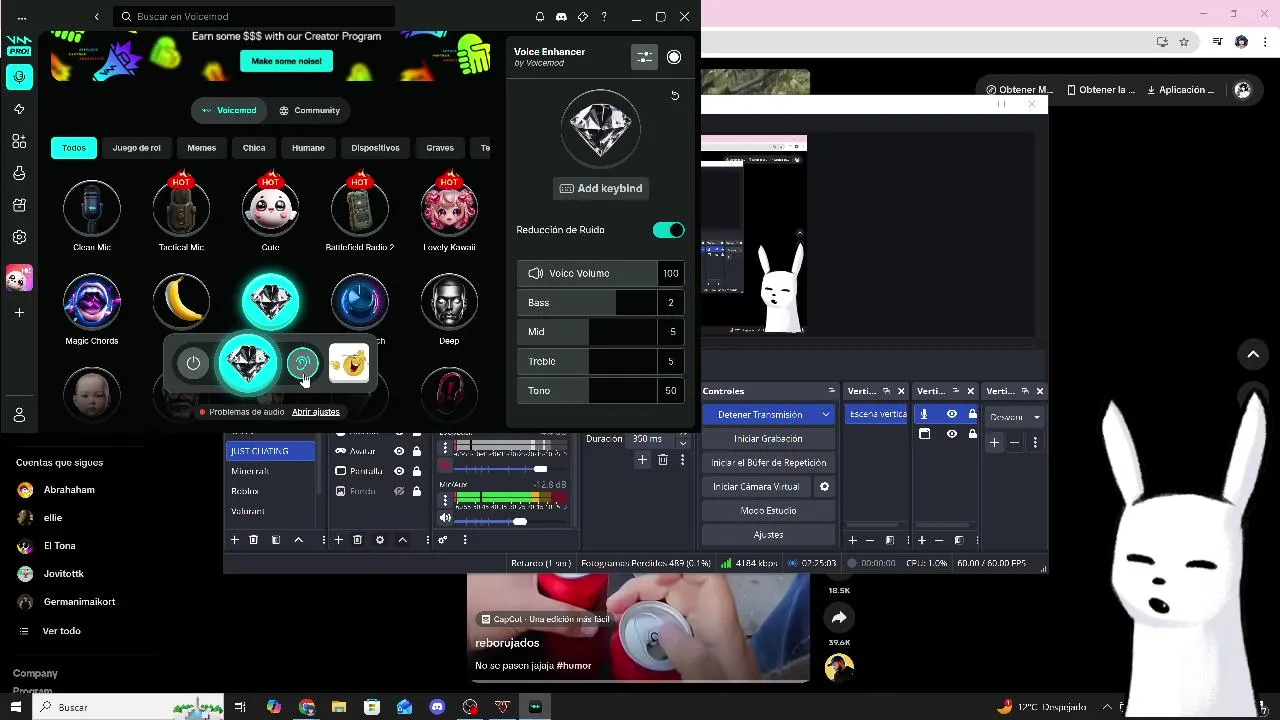Screen dimensions: 1280x720
Task: Select the Clean Mic voice
Action: pos(92,208)
